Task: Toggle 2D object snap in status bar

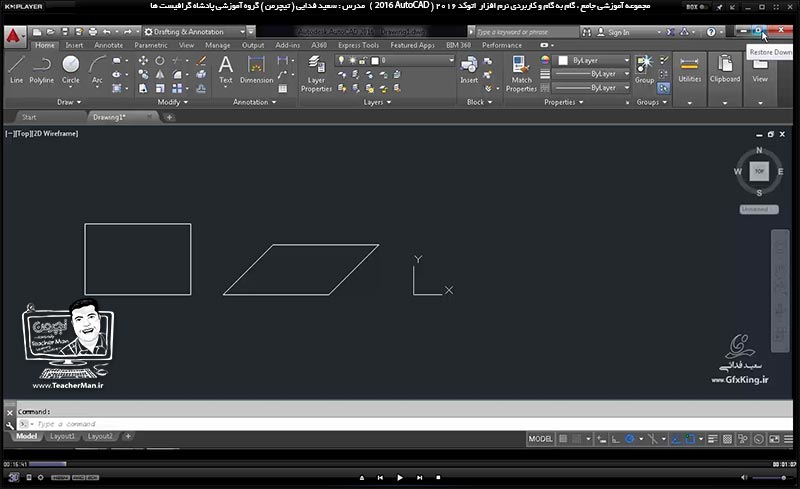Action: click(x=690, y=439)
